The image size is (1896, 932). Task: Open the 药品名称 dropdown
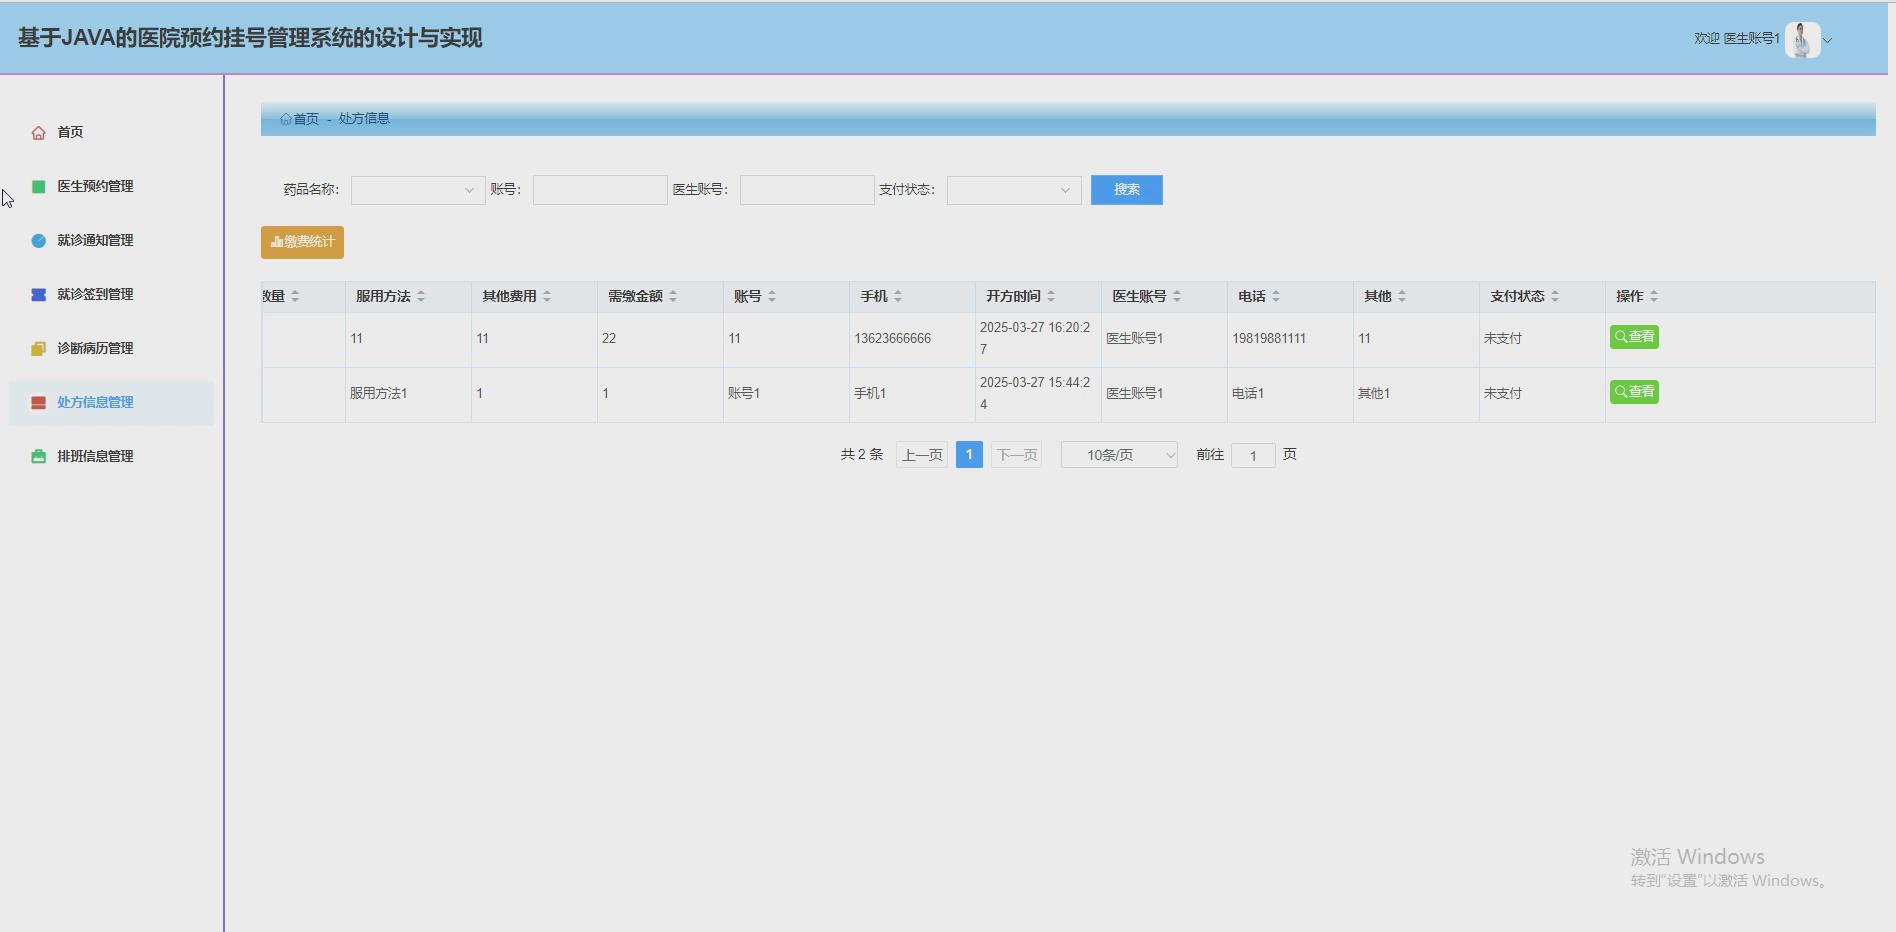[417, 189]
